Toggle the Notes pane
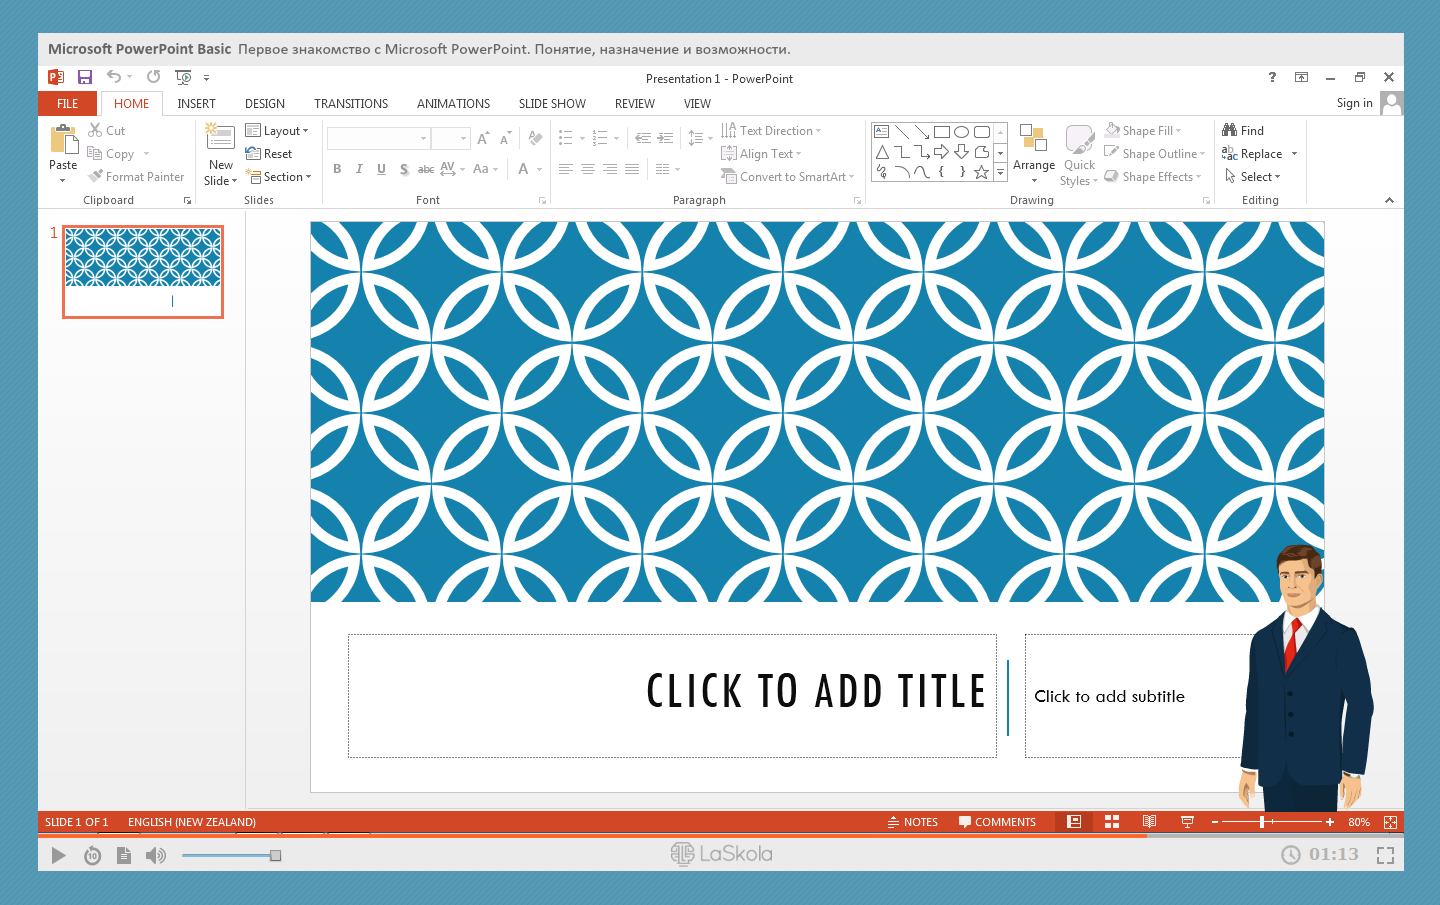 912,822
